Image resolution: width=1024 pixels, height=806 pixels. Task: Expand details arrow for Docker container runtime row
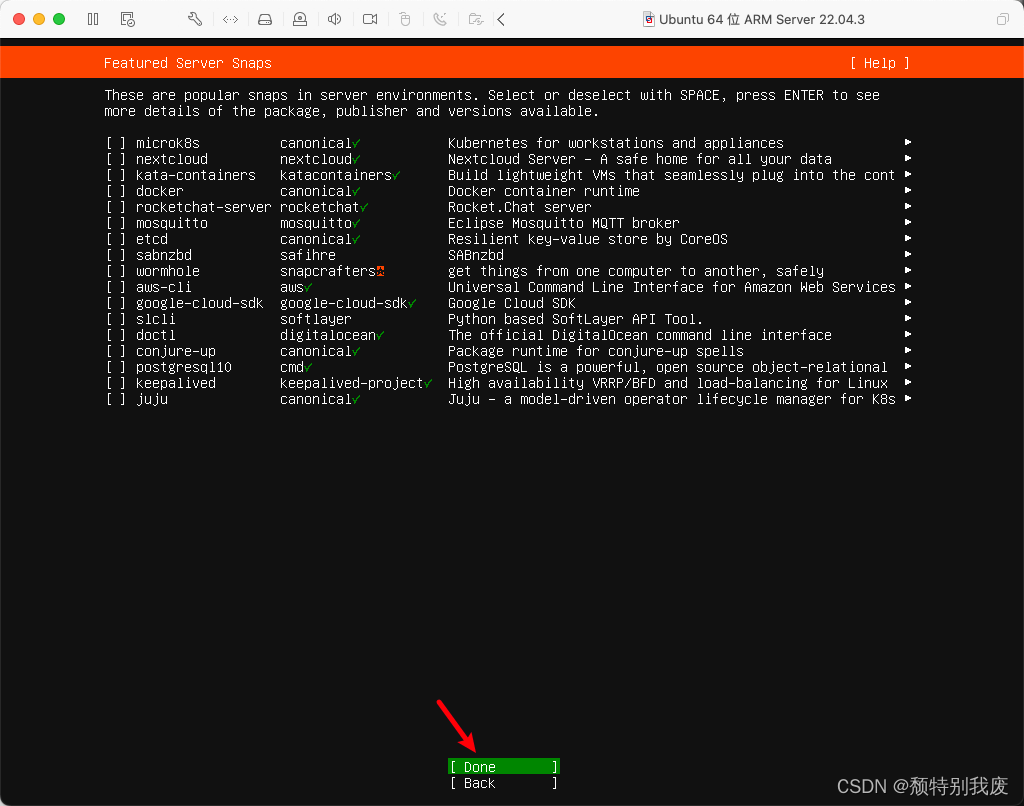[908, 190]
